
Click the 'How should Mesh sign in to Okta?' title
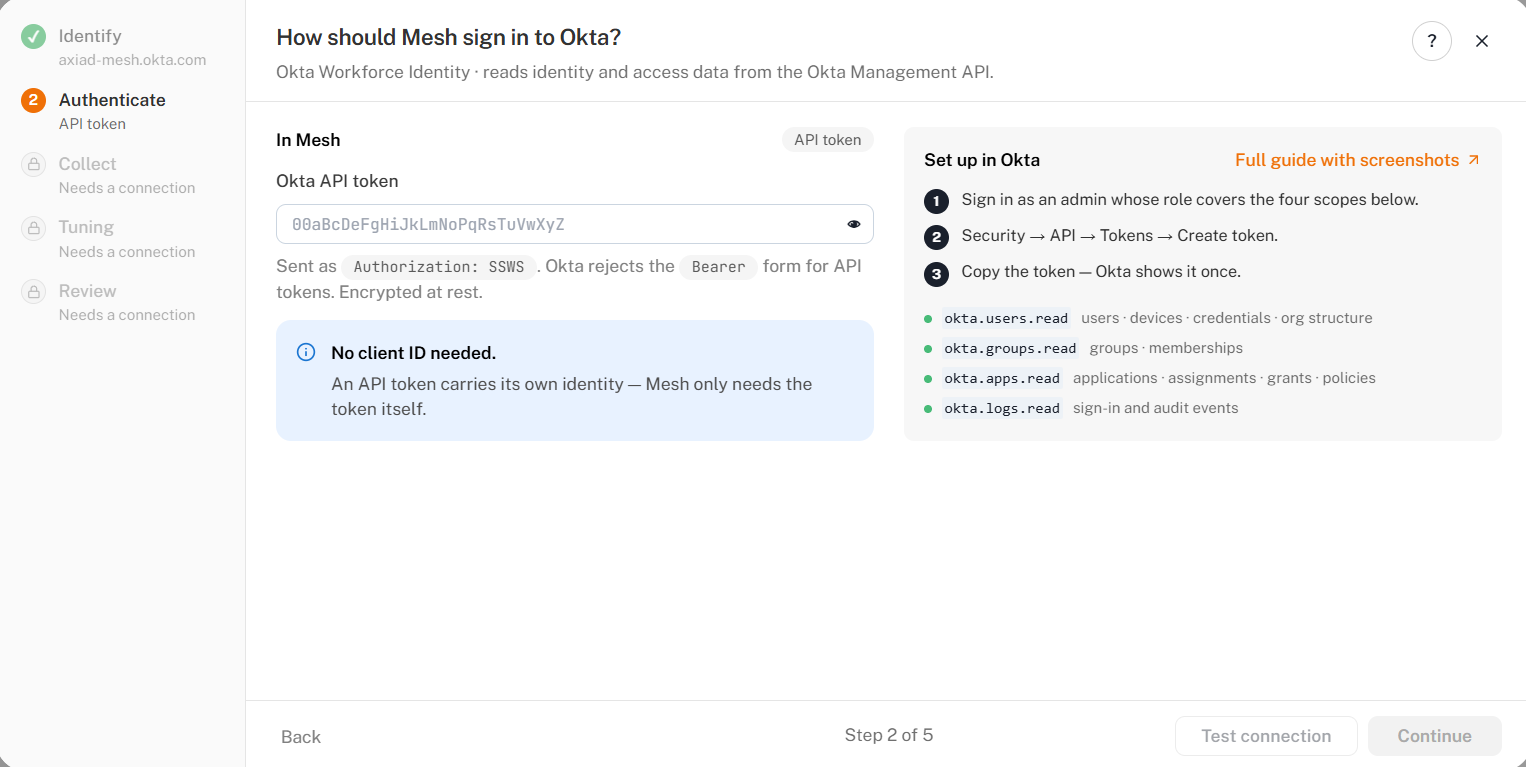(x=449, y=38)
